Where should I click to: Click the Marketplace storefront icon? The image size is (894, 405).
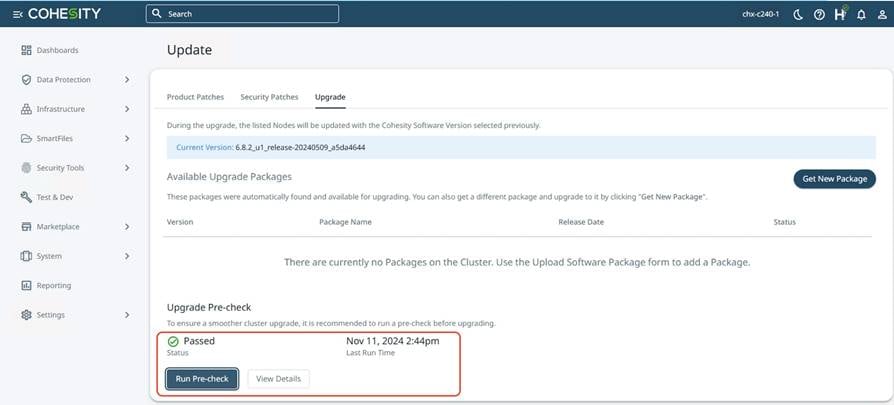[x=26, y=226]
